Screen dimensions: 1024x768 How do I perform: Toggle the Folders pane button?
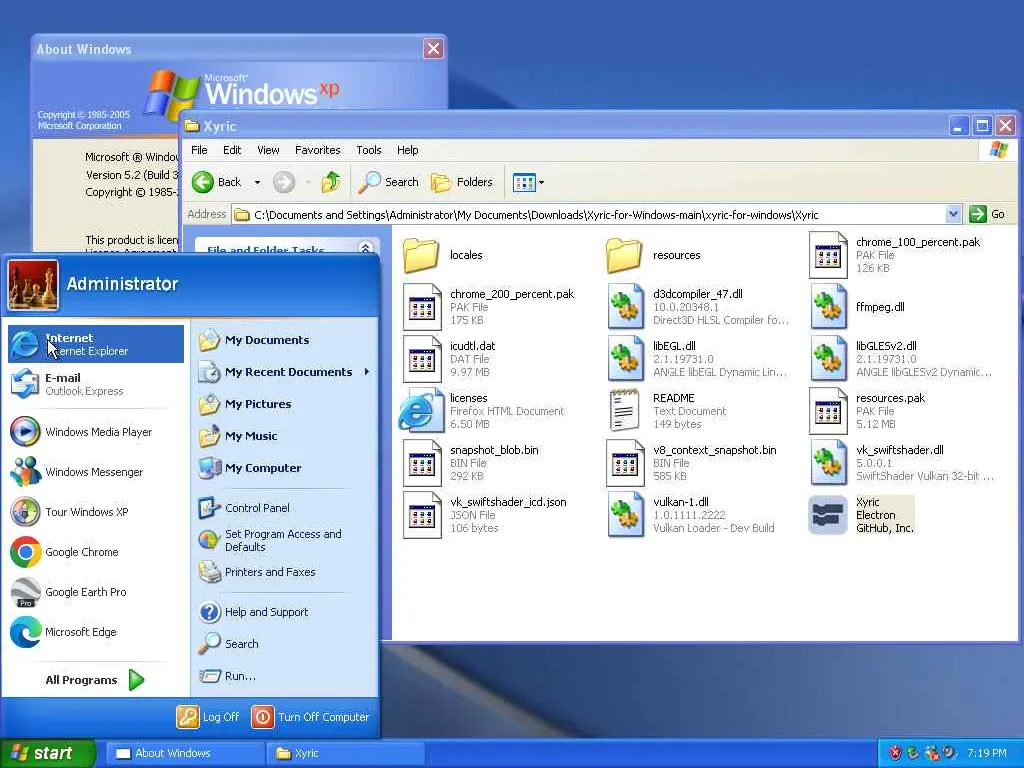click(x=462, y=182)
